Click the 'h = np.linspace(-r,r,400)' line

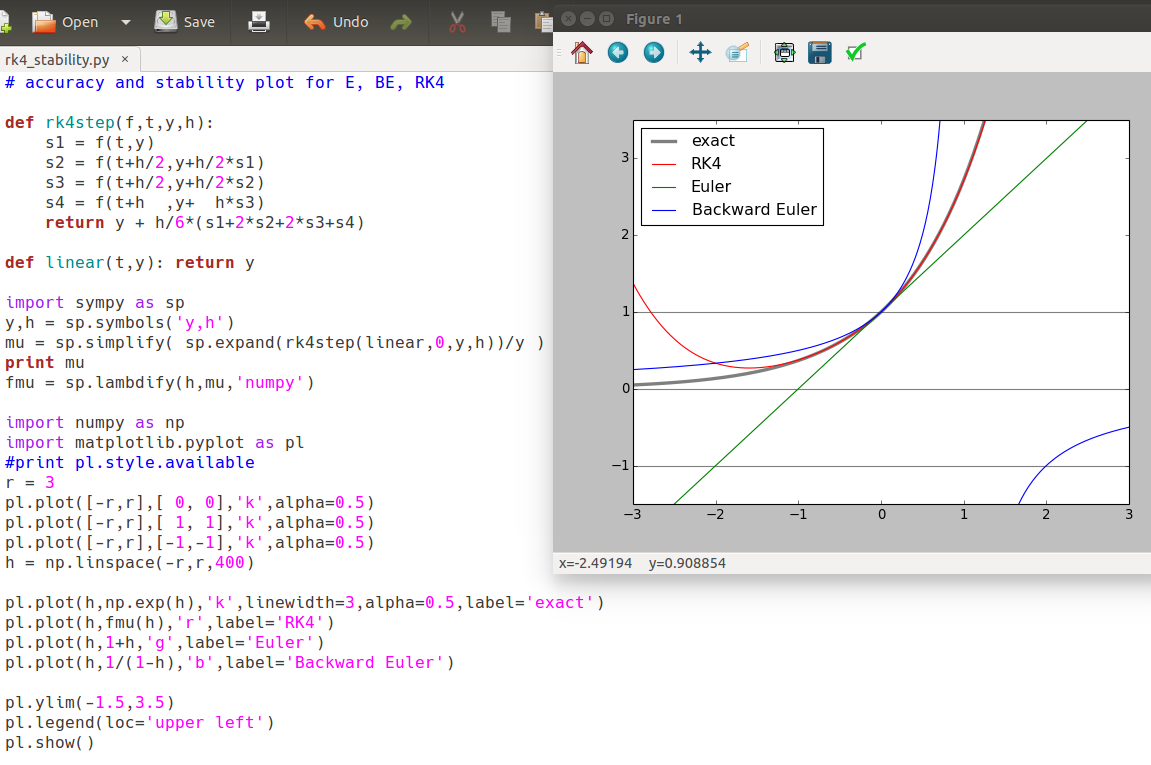[130, 562]
